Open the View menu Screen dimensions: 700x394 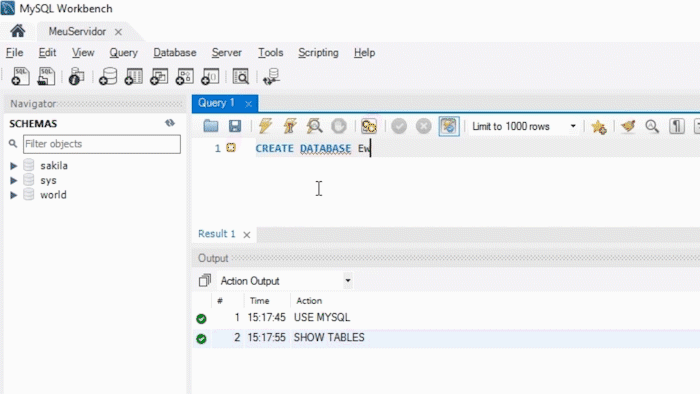(83, 53)
